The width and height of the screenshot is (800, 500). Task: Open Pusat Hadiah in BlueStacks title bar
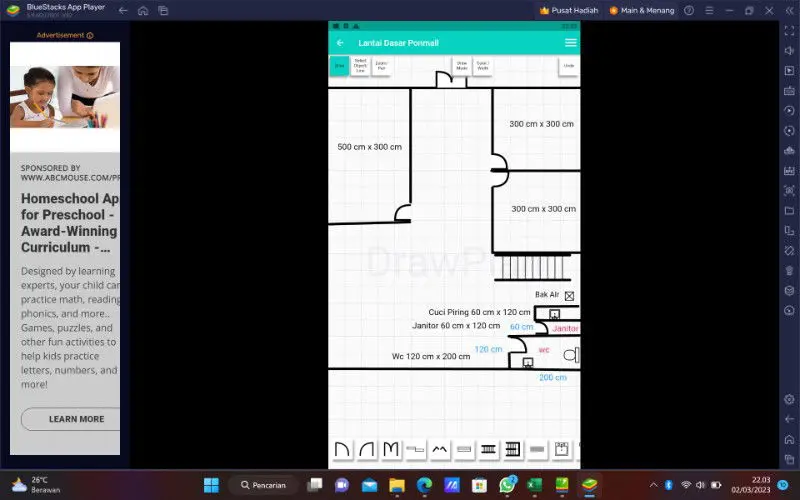point(568,10)
